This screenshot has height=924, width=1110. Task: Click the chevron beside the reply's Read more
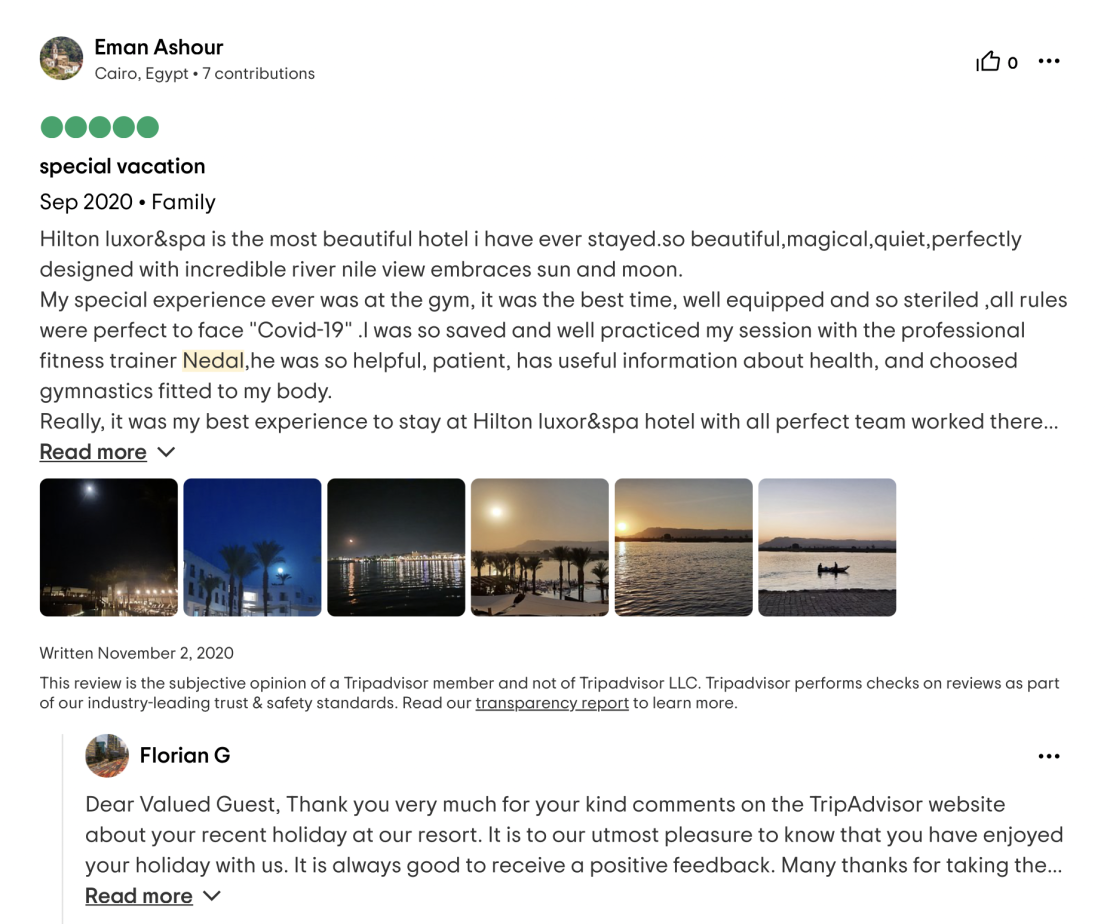[212, 896]
